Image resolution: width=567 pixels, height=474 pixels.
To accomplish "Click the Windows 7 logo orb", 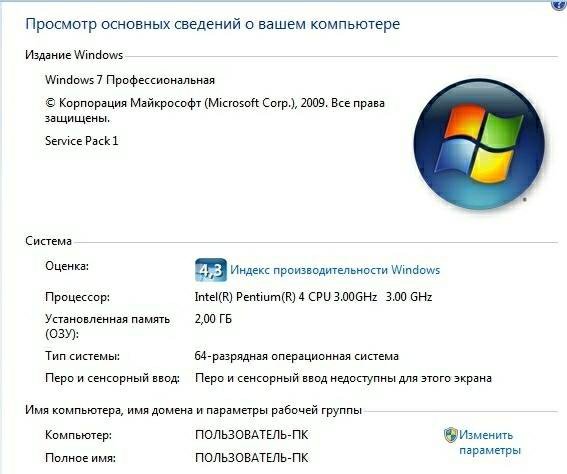I will [x=479, y=144].
